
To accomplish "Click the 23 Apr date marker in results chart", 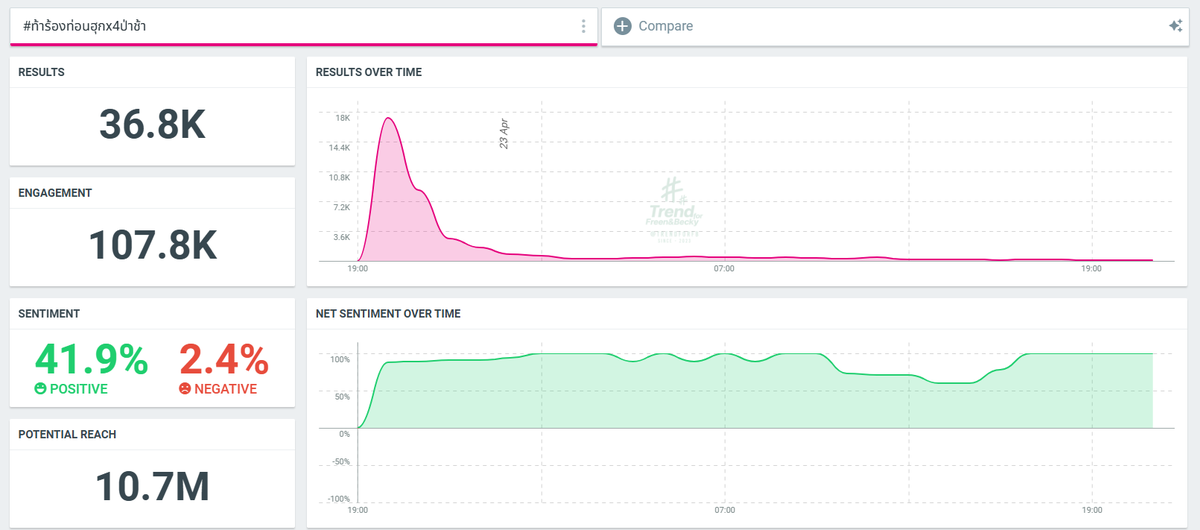I will [x=505, y=134].
